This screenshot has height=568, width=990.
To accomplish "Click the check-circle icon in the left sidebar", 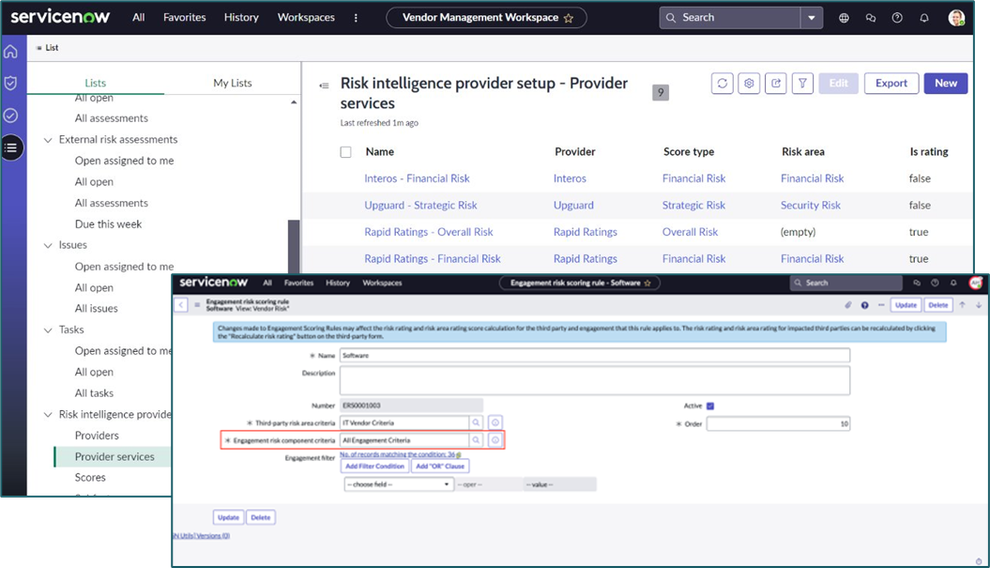I will [11, 115].
